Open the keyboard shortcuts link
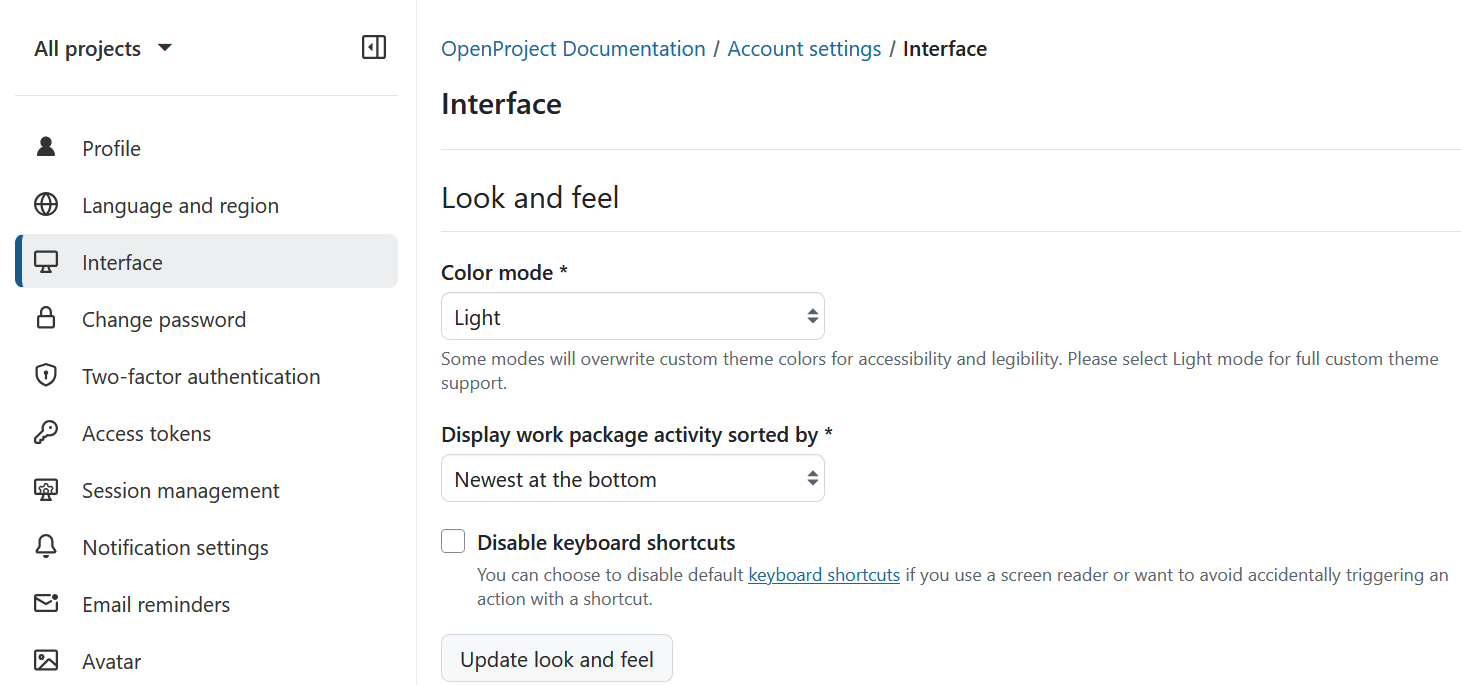This screenshot has height=685, width=1461. point(823,574)
